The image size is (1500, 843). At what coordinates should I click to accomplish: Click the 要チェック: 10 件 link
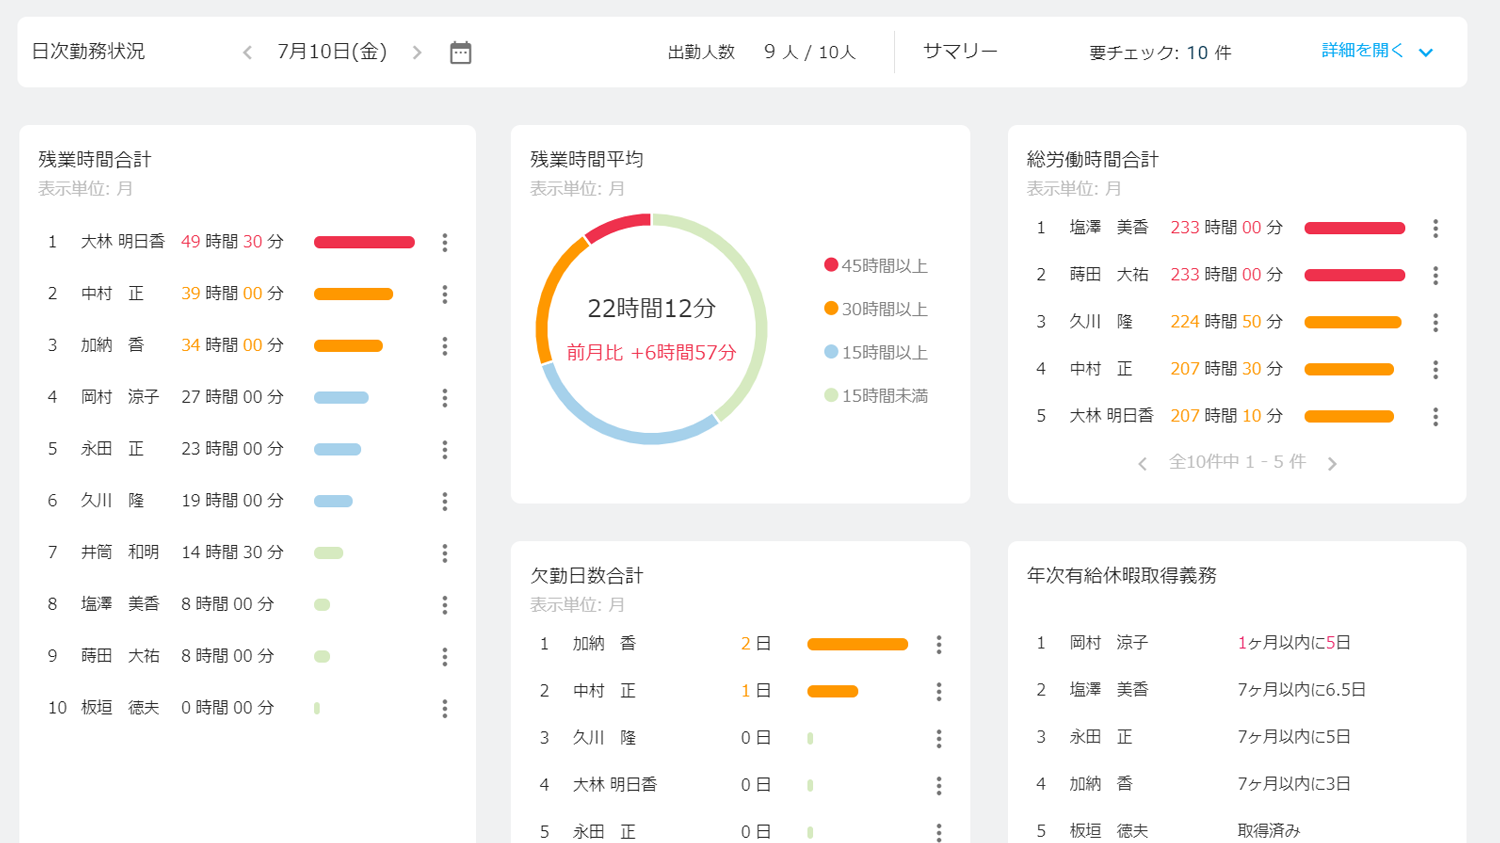click(1160, 52)
